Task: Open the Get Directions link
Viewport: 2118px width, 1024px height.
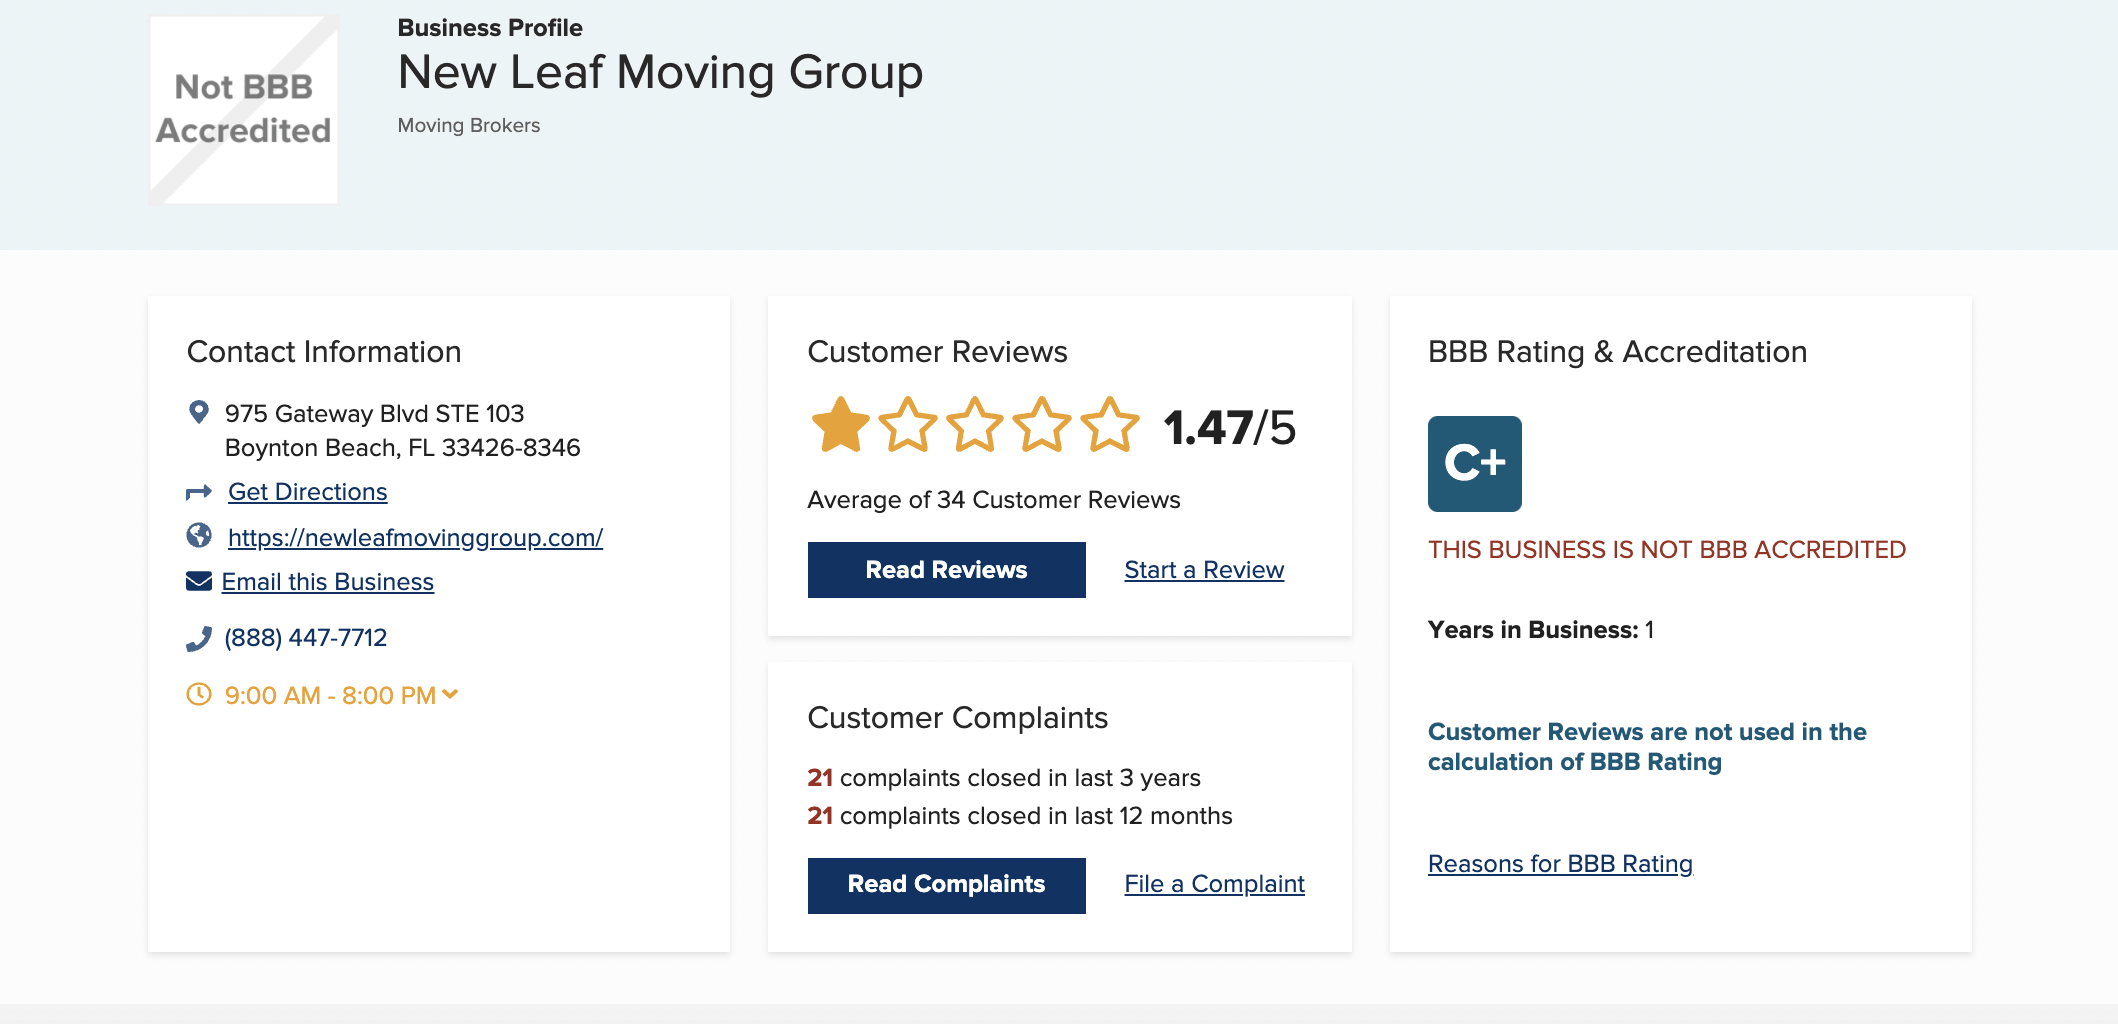Action: click(307, 492)
